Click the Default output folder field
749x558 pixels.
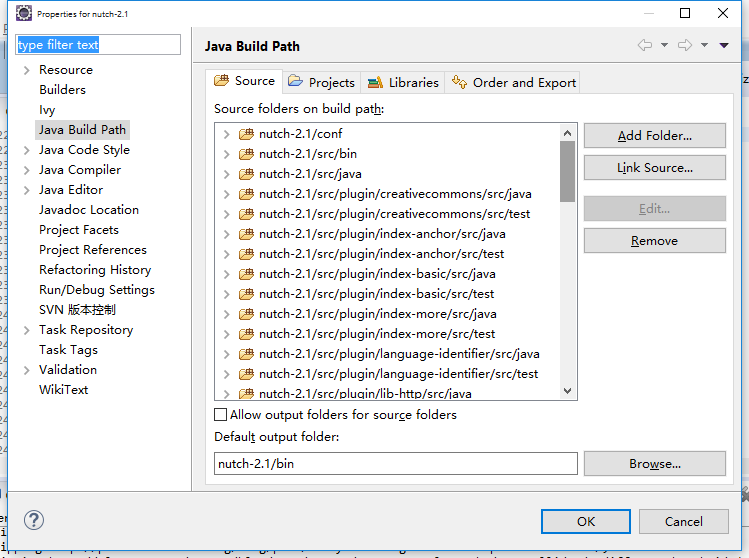(396, 463)
